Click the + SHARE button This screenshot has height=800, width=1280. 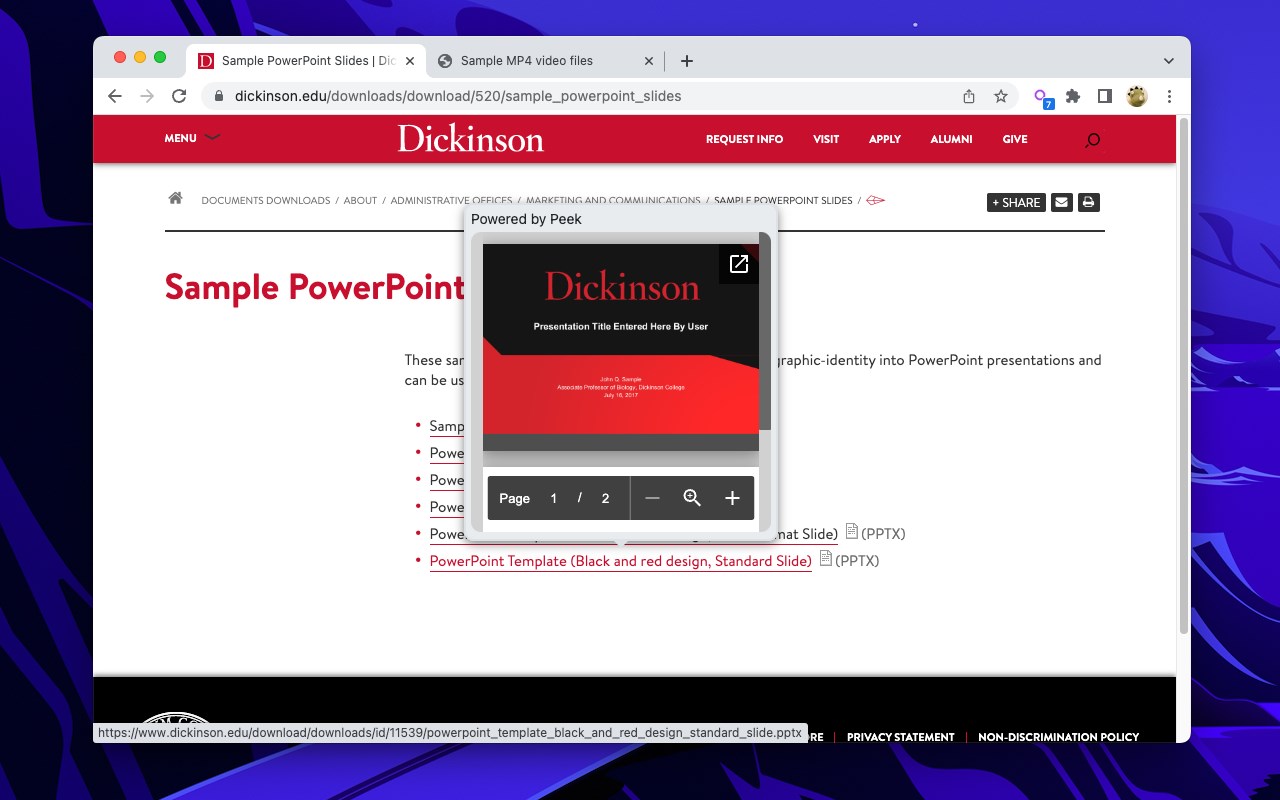(x=1016, y=202)
